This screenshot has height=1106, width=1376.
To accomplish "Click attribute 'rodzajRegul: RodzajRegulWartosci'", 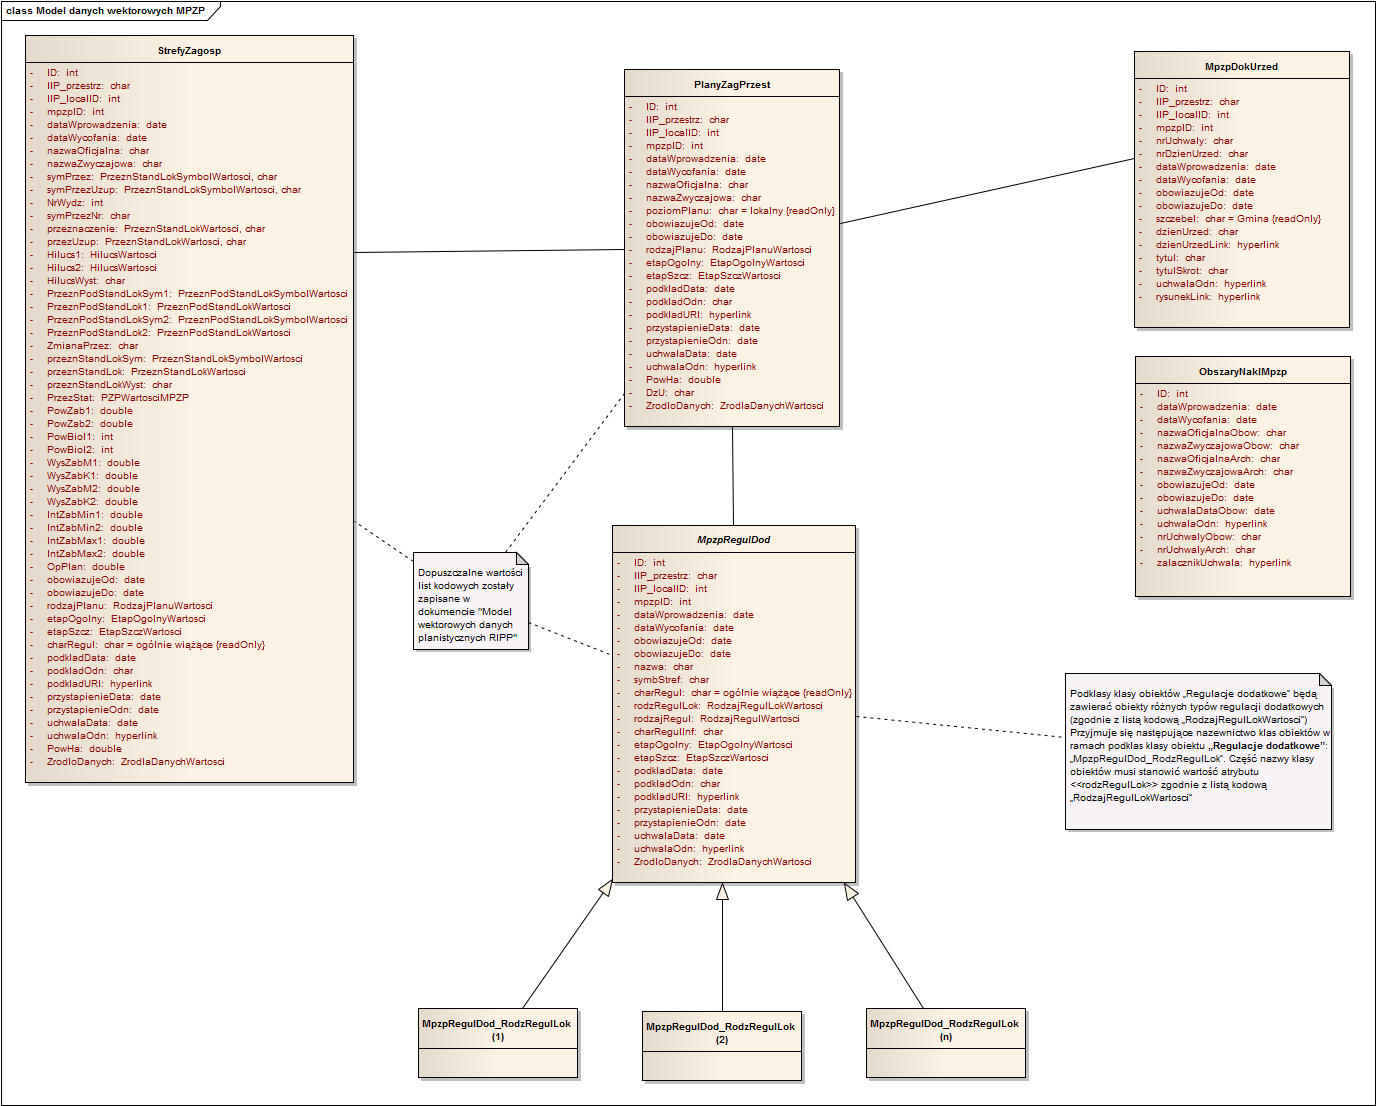I will click(x=717, y=719).
